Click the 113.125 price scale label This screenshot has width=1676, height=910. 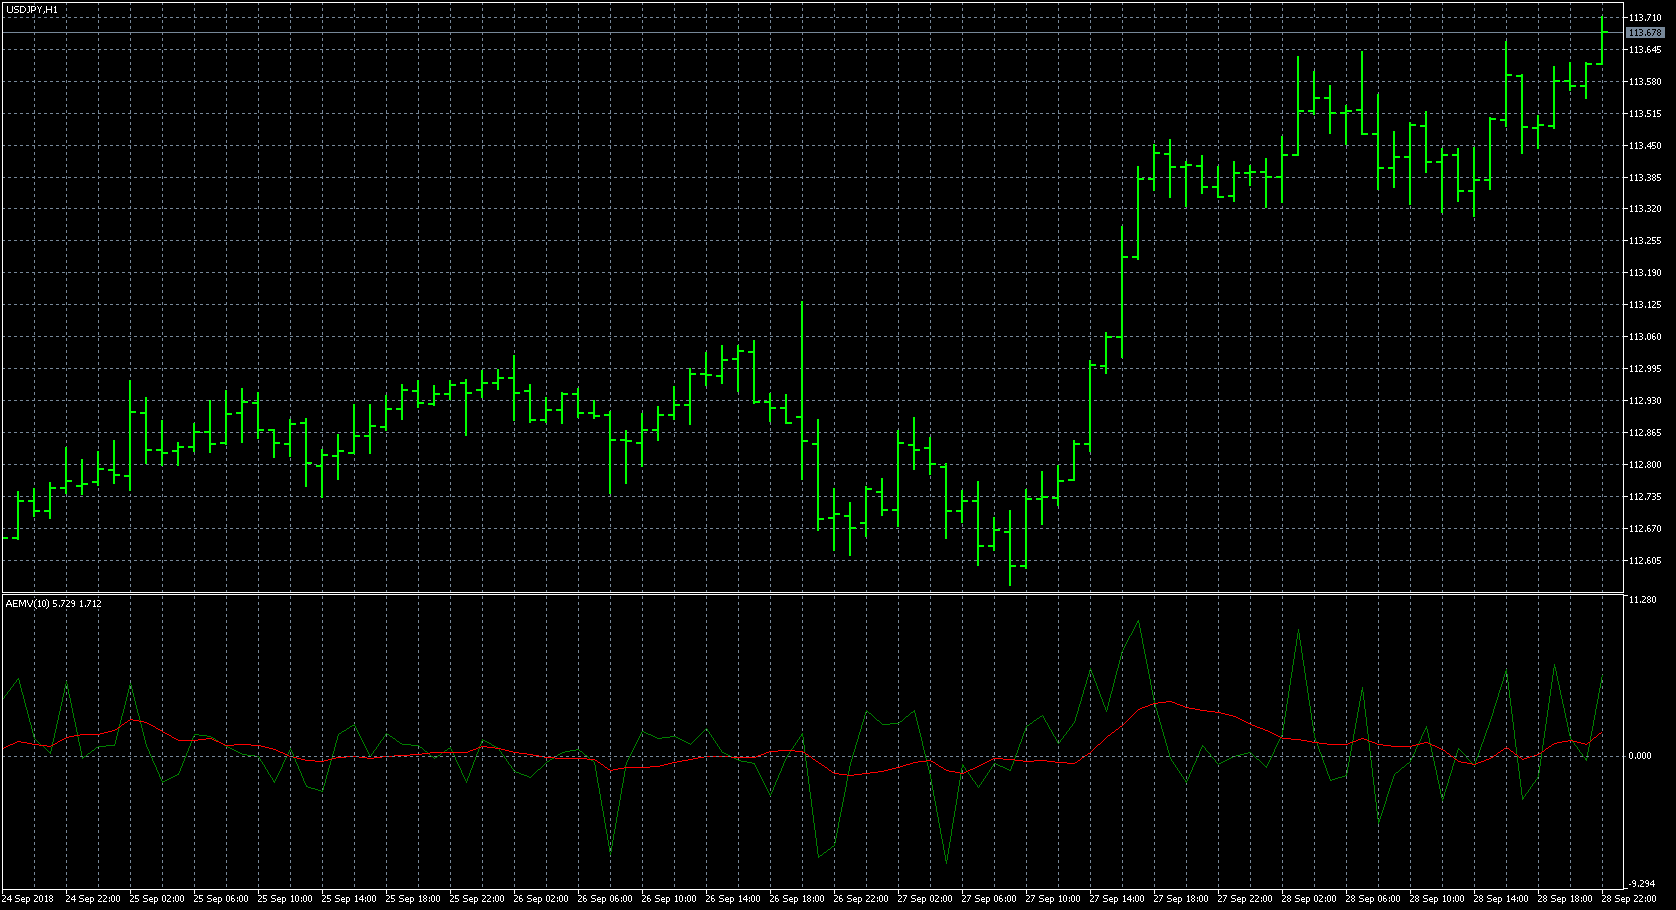(x=1645, y=304)
